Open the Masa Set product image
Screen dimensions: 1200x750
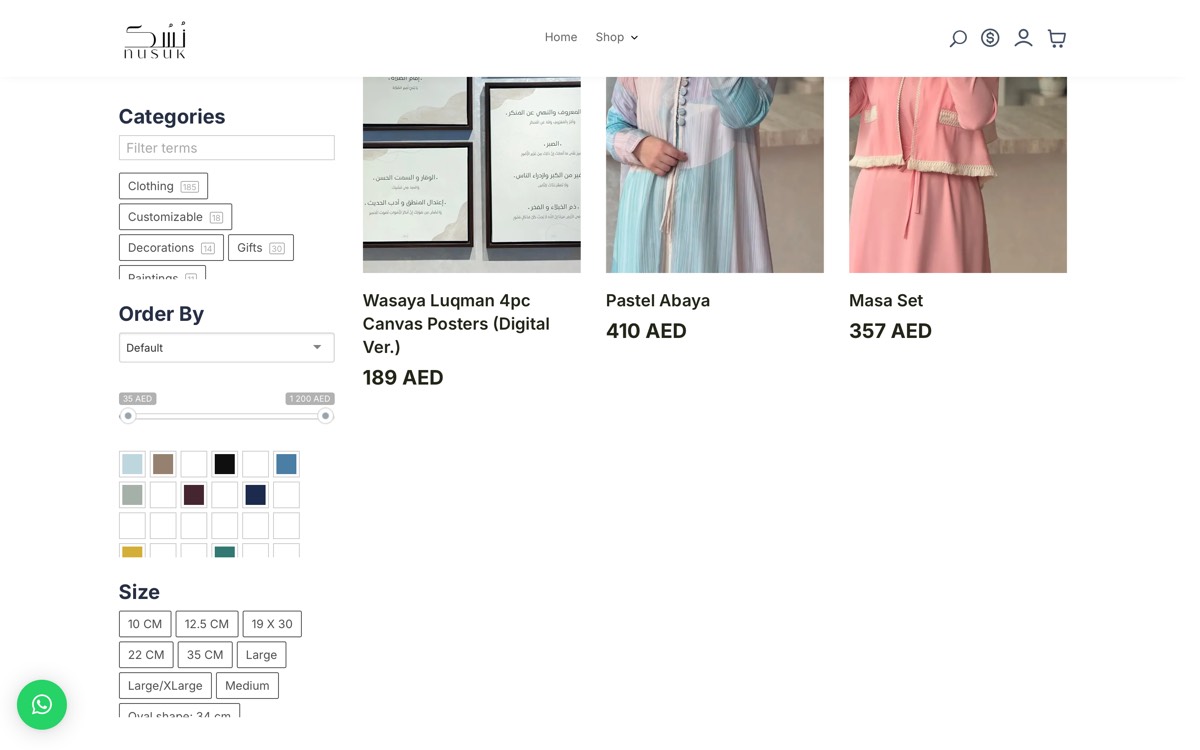pos(958,175)
